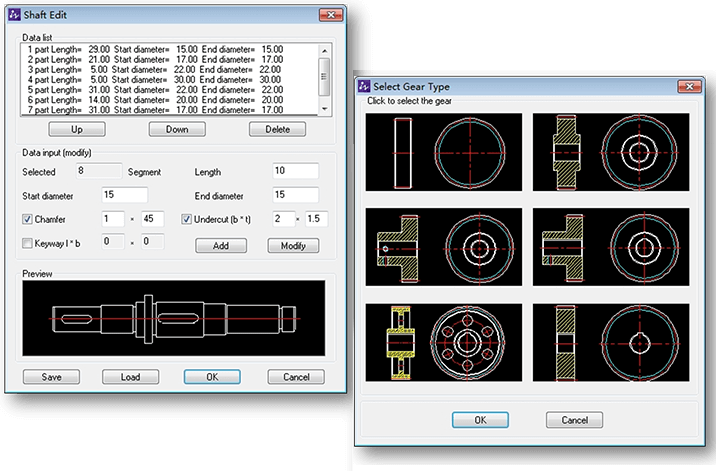Delete the selected shaft segment
Screen dimensions: 716x471
pyautogui.click(x=277, y=130)
